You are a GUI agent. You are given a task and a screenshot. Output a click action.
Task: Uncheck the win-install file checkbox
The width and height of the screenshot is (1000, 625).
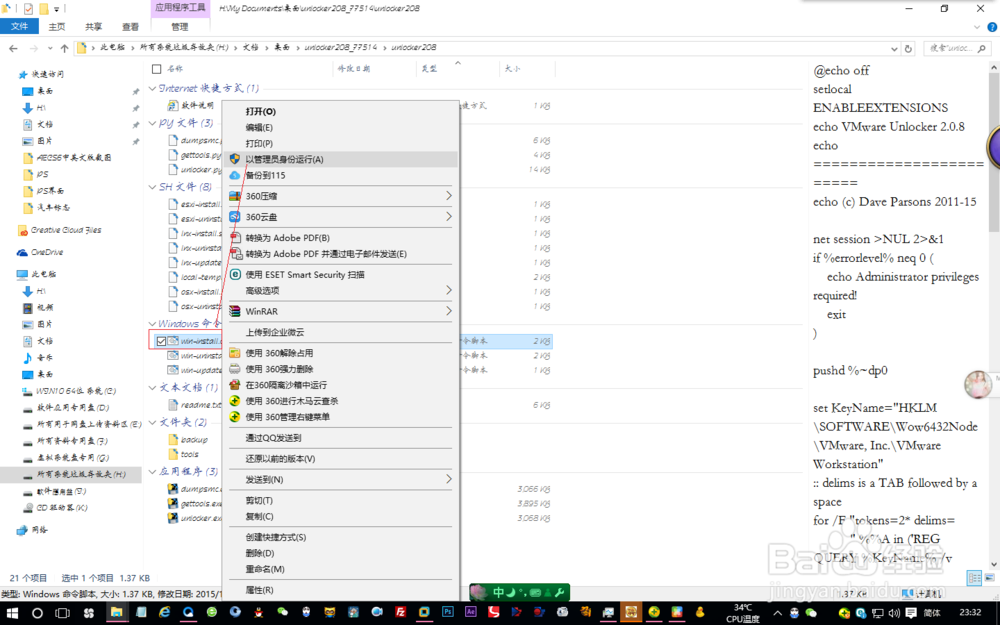click(161, 341)
